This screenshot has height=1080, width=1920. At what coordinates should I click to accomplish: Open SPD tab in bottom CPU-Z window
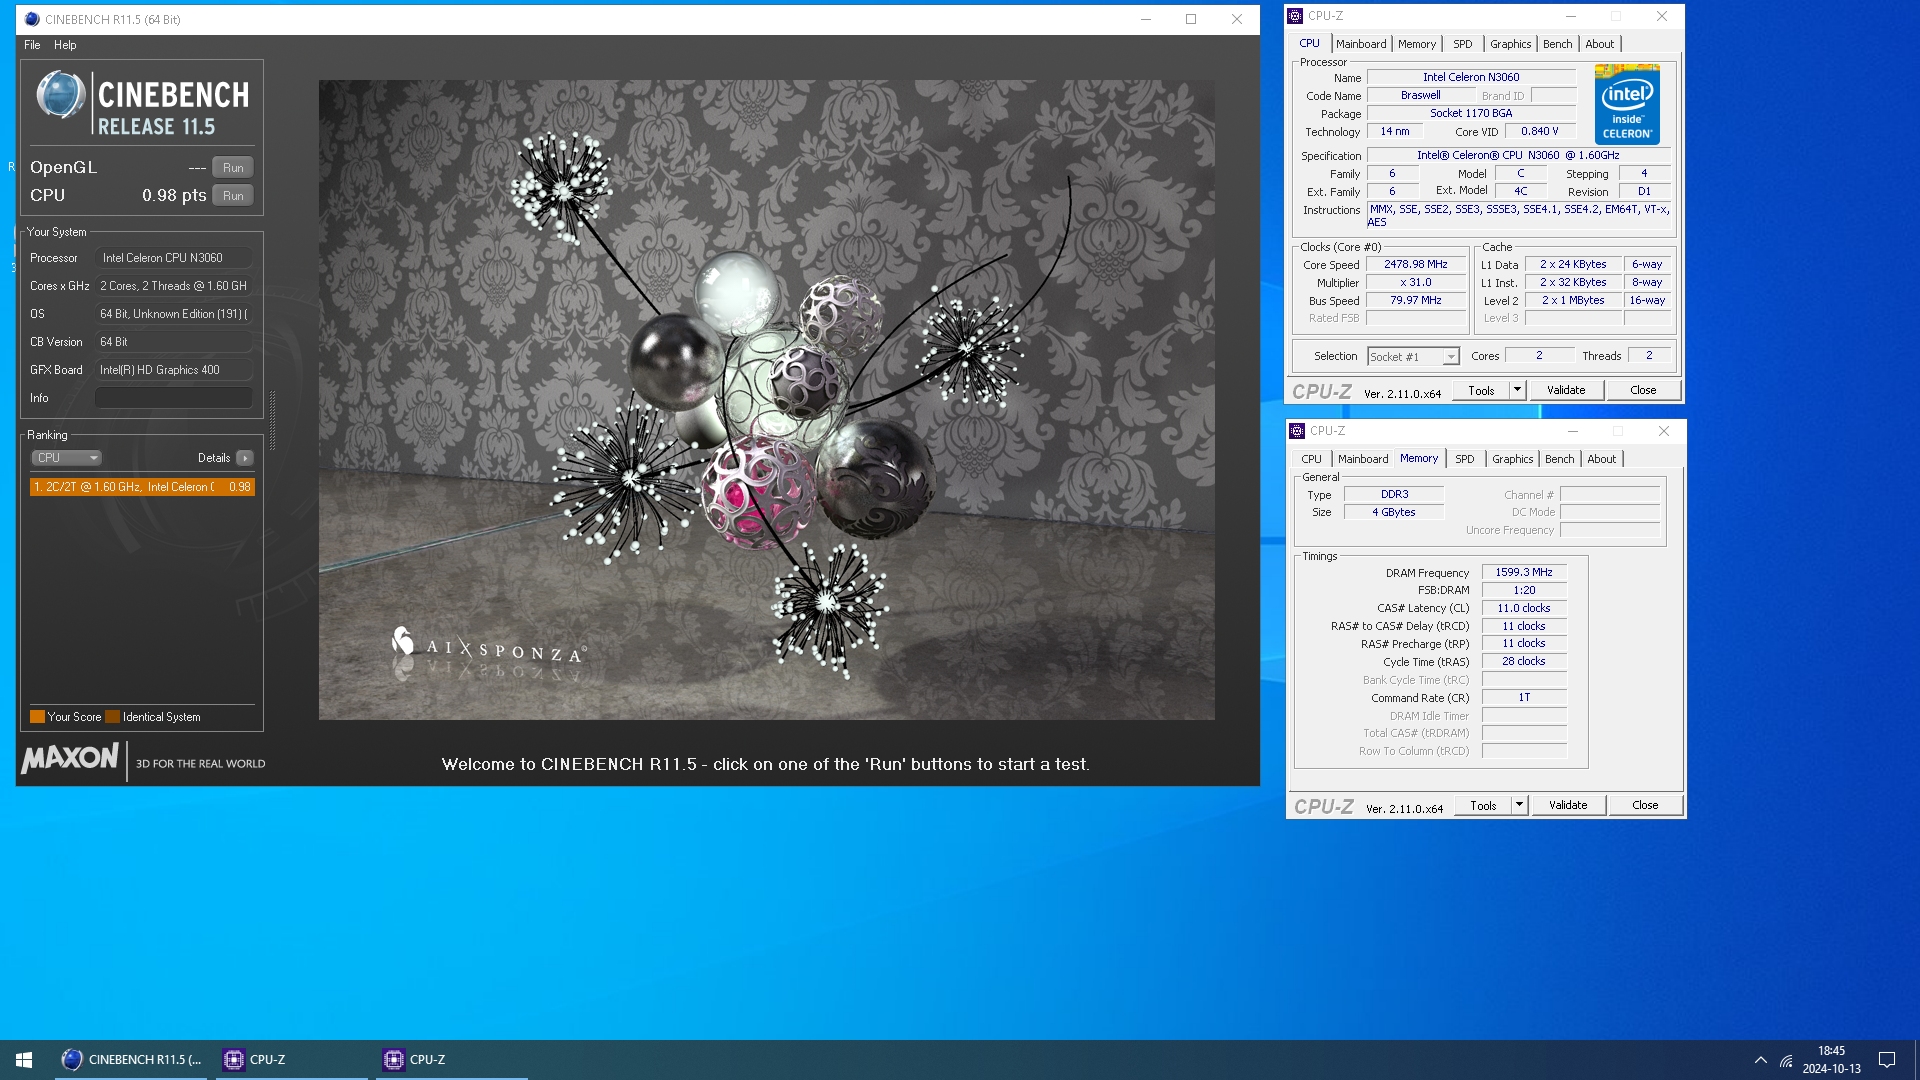click(x=1465, y=459)
